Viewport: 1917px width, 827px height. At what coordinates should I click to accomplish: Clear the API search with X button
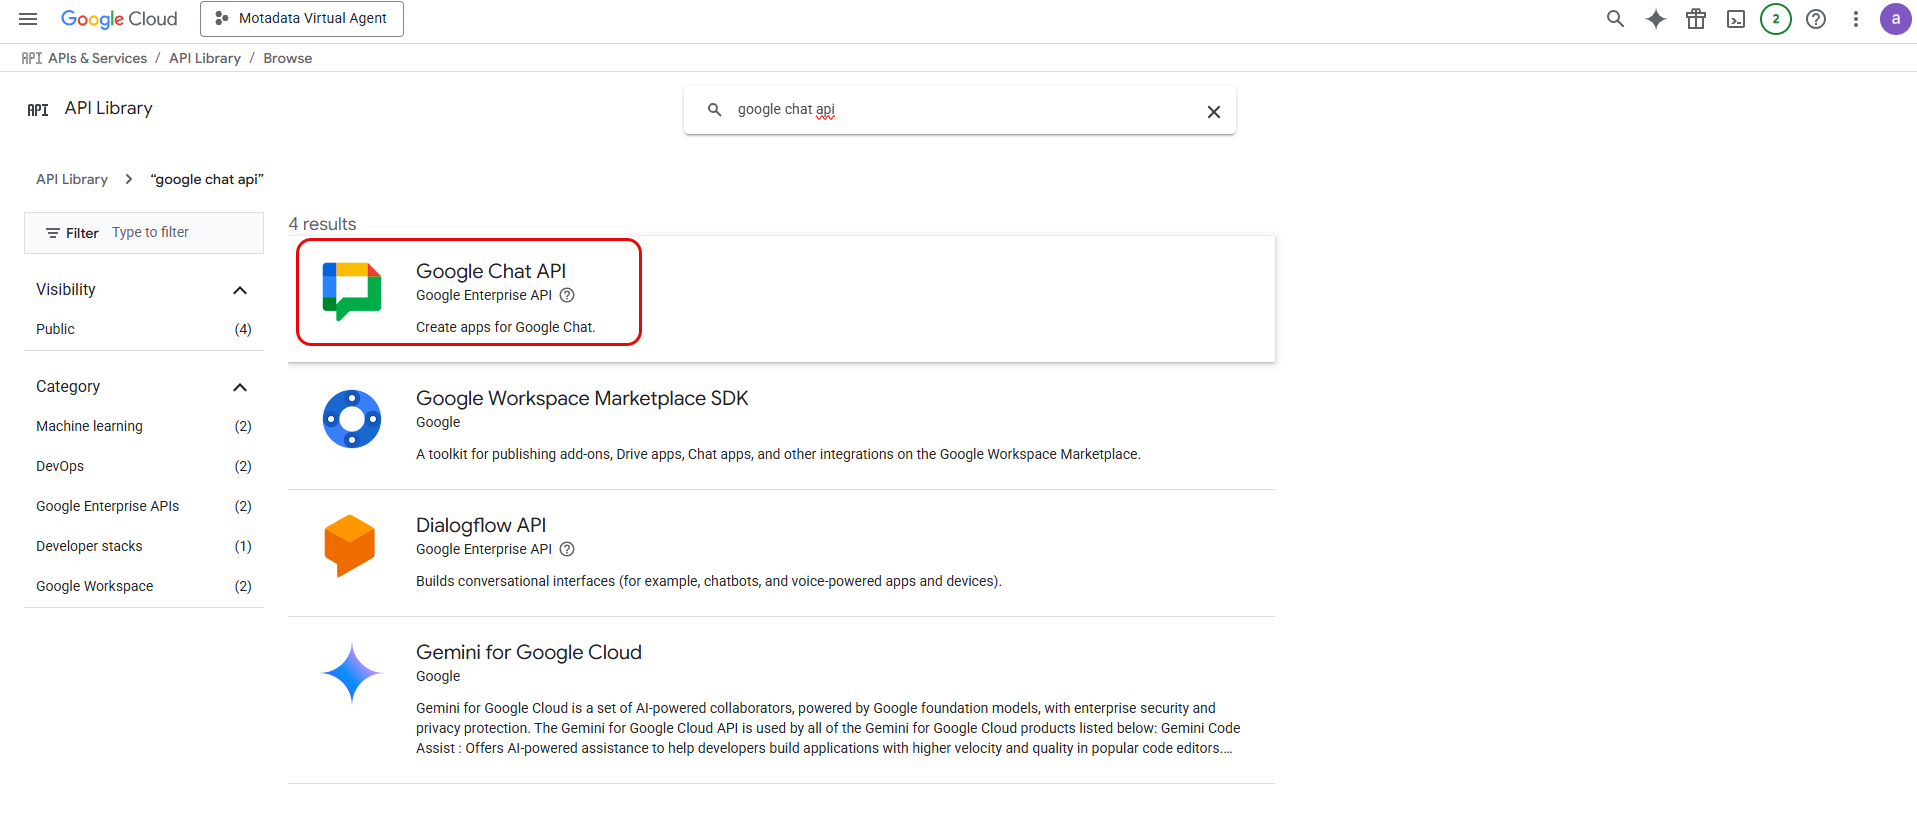tap(1213, 112)
